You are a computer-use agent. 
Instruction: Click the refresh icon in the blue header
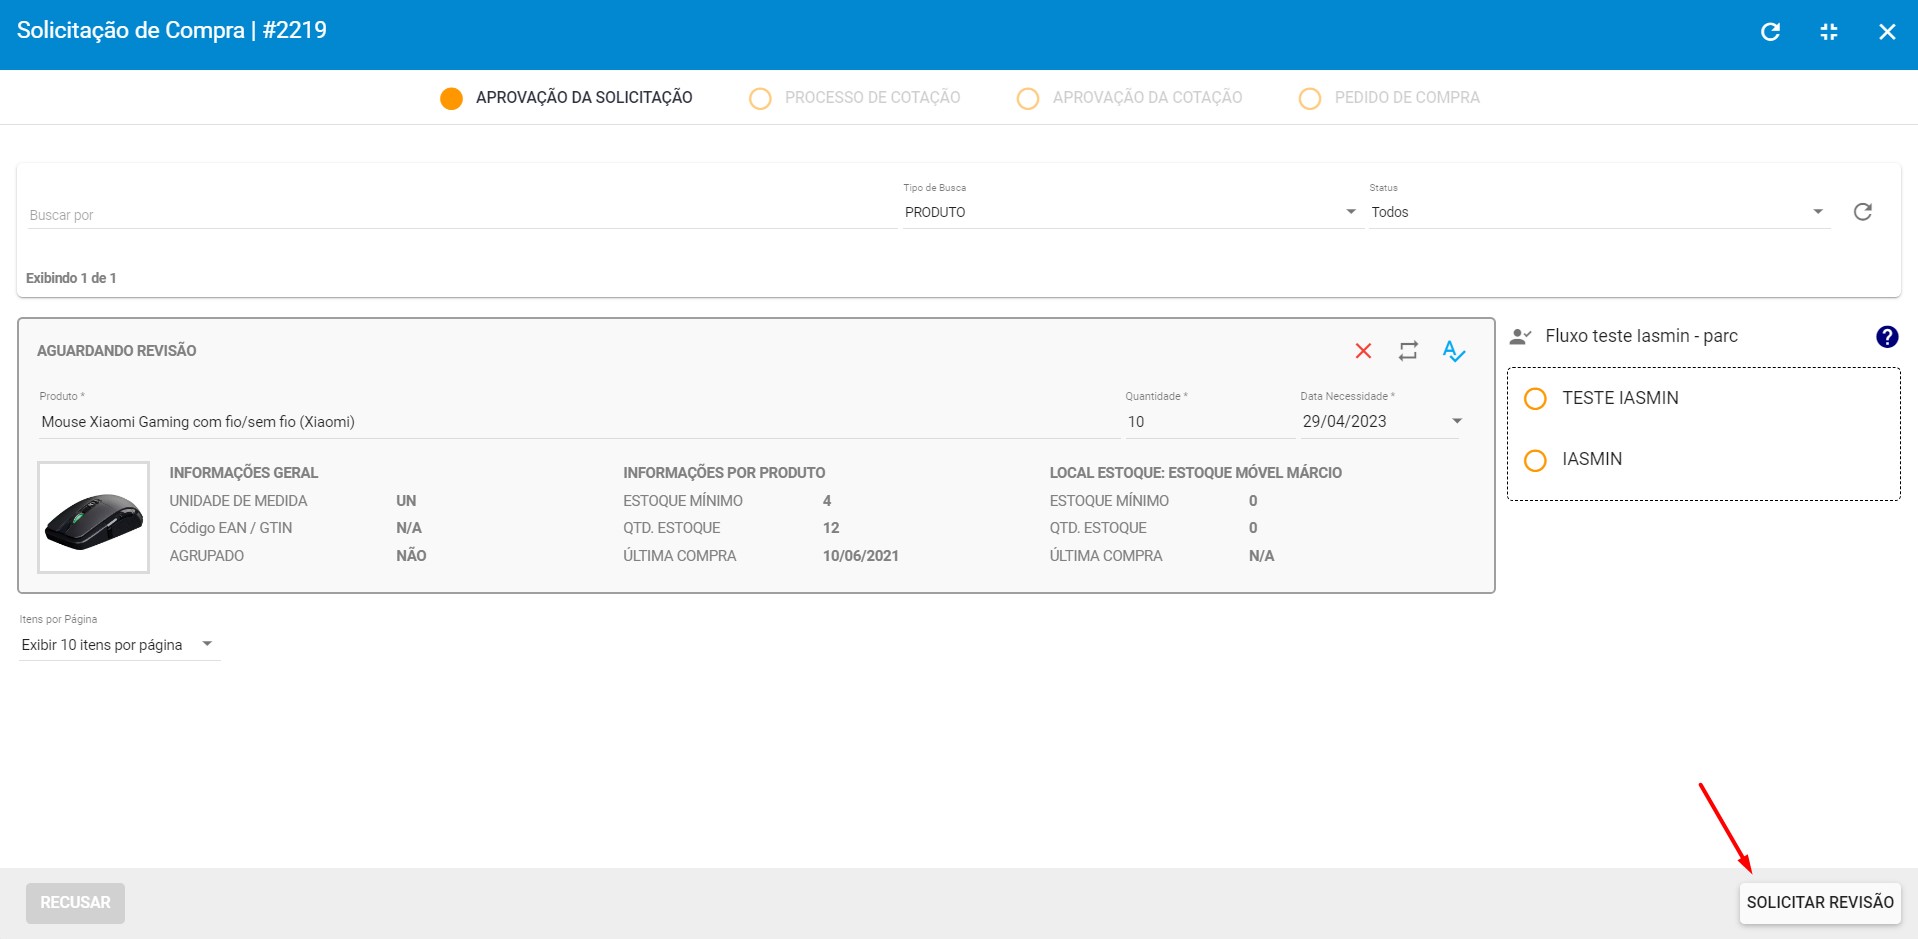pyautogui.click(x=1770, y=32)
